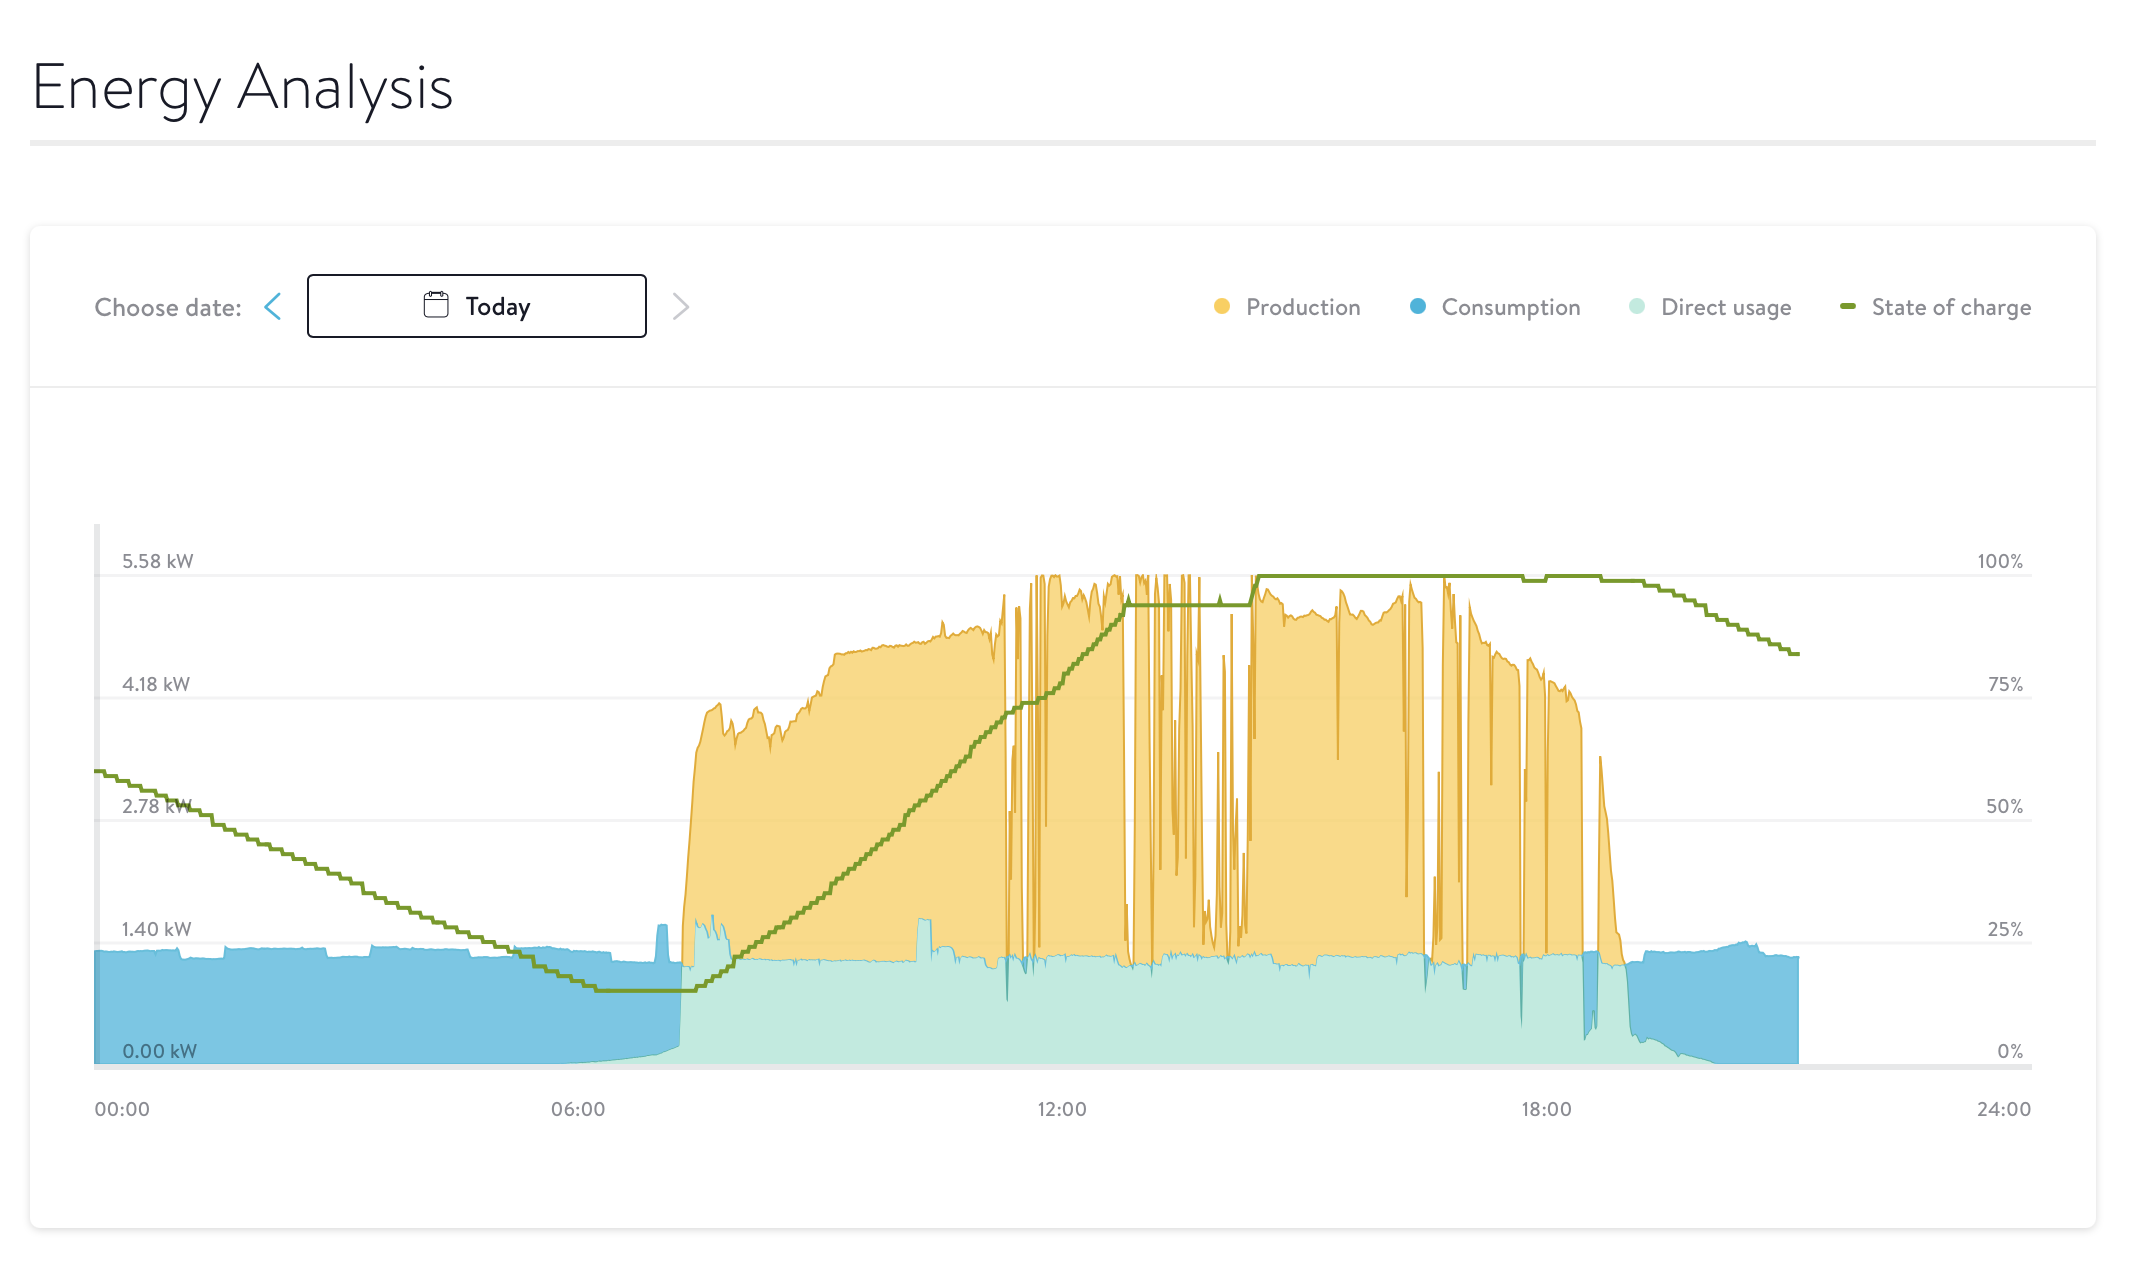Screen dimensions: 2130x1262
Task: Toggle the Direct usage legend series
Action: coord(1725,307)
